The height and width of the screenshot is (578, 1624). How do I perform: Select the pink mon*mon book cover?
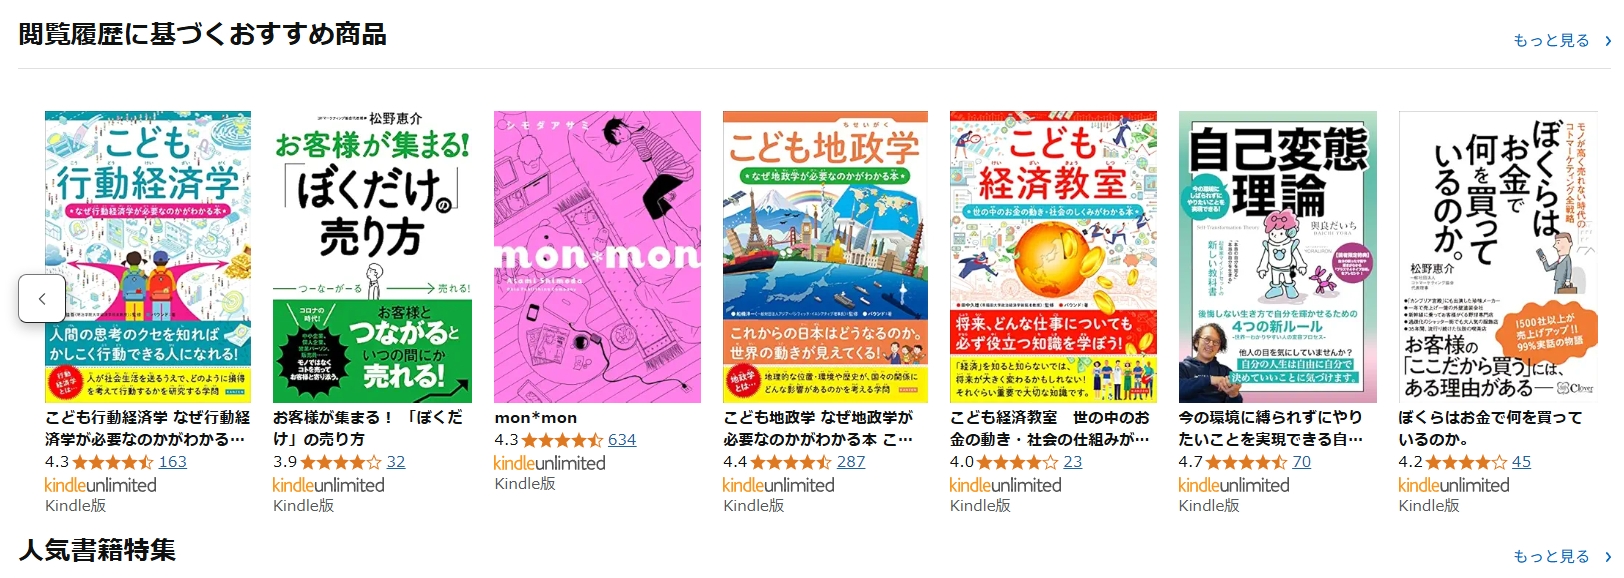(x=597, y=257)
